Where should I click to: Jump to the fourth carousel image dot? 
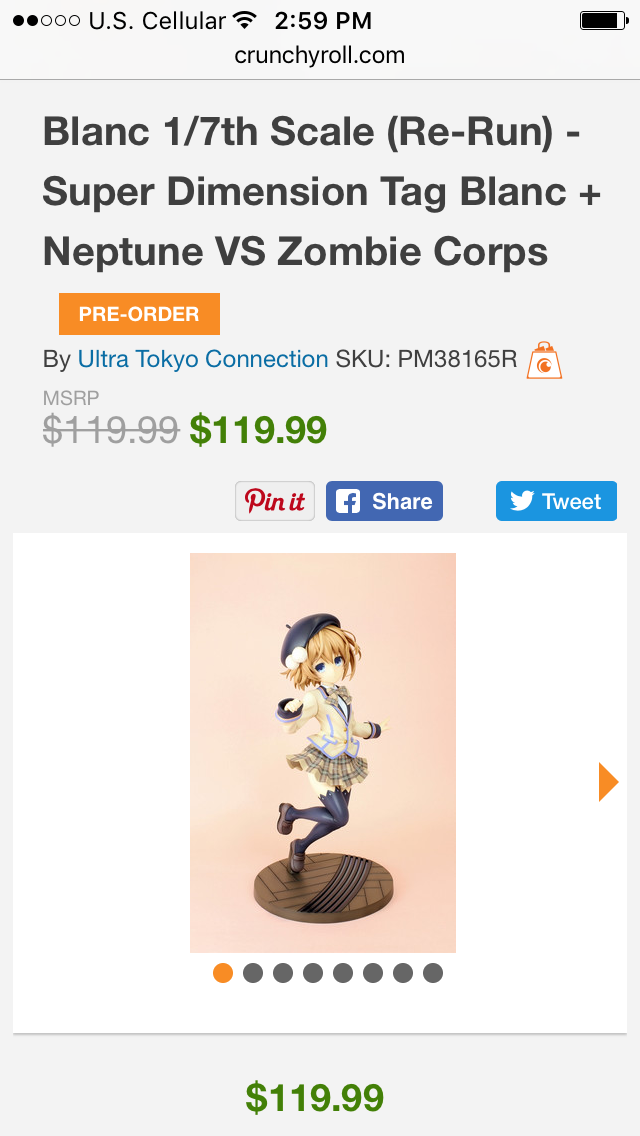(x=313, y=973)
